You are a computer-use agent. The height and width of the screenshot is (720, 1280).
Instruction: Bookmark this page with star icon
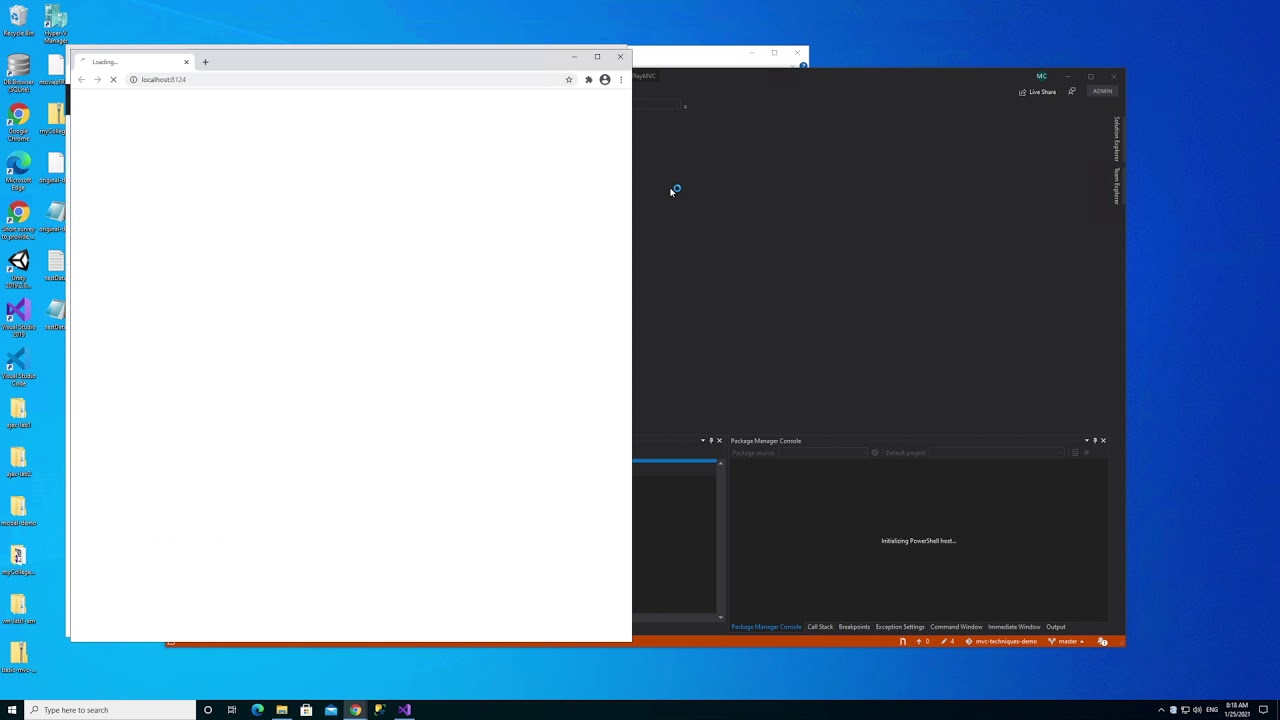[569, 79]
